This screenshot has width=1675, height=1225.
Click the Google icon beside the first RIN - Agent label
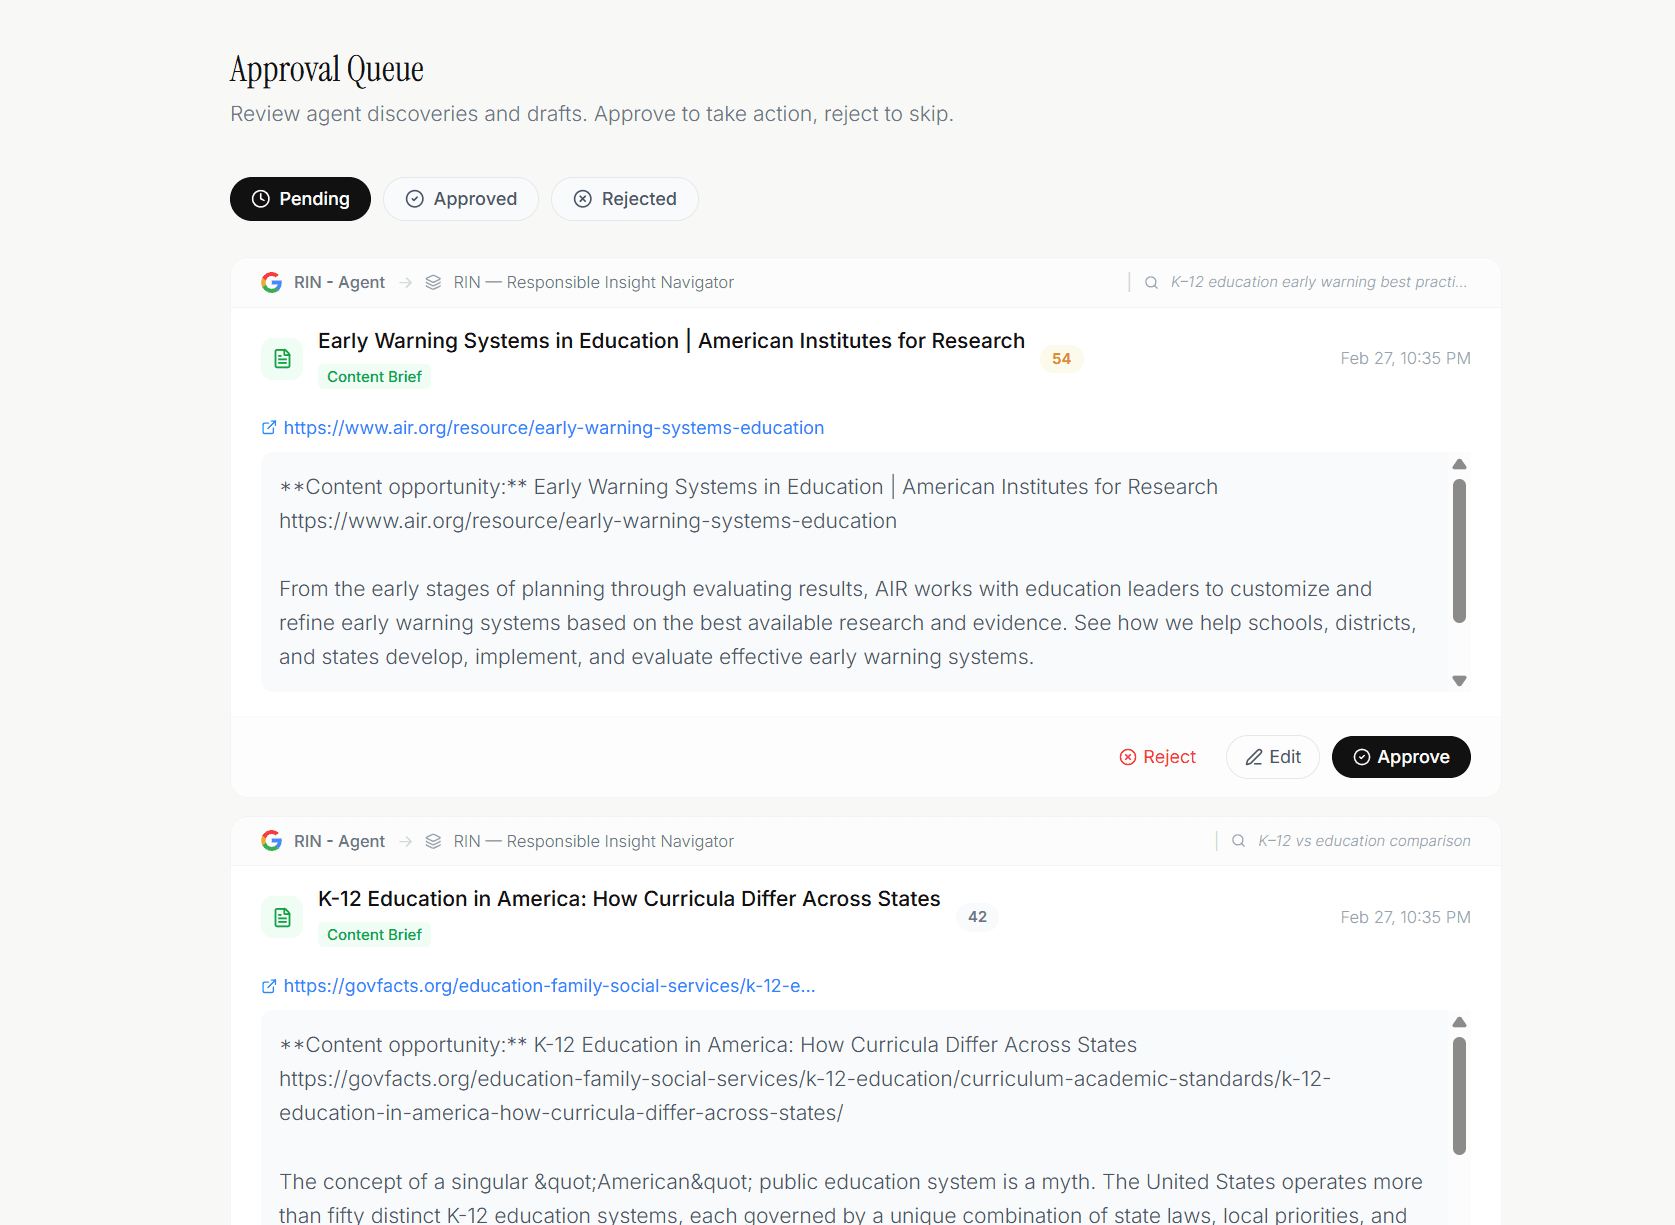(271, 282)
